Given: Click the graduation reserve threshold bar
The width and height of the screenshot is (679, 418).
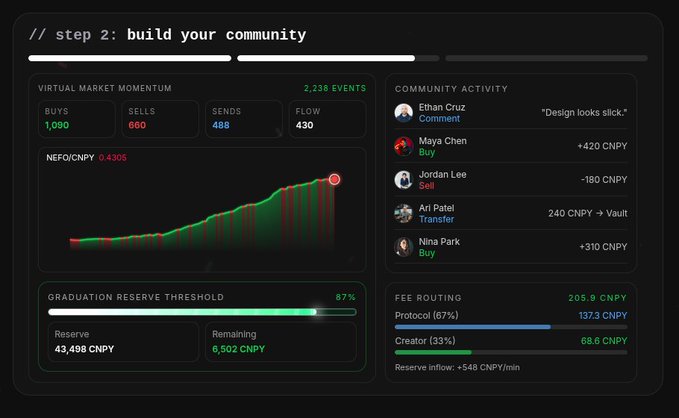Looking at the screenshot, I should tap(202, 312).
